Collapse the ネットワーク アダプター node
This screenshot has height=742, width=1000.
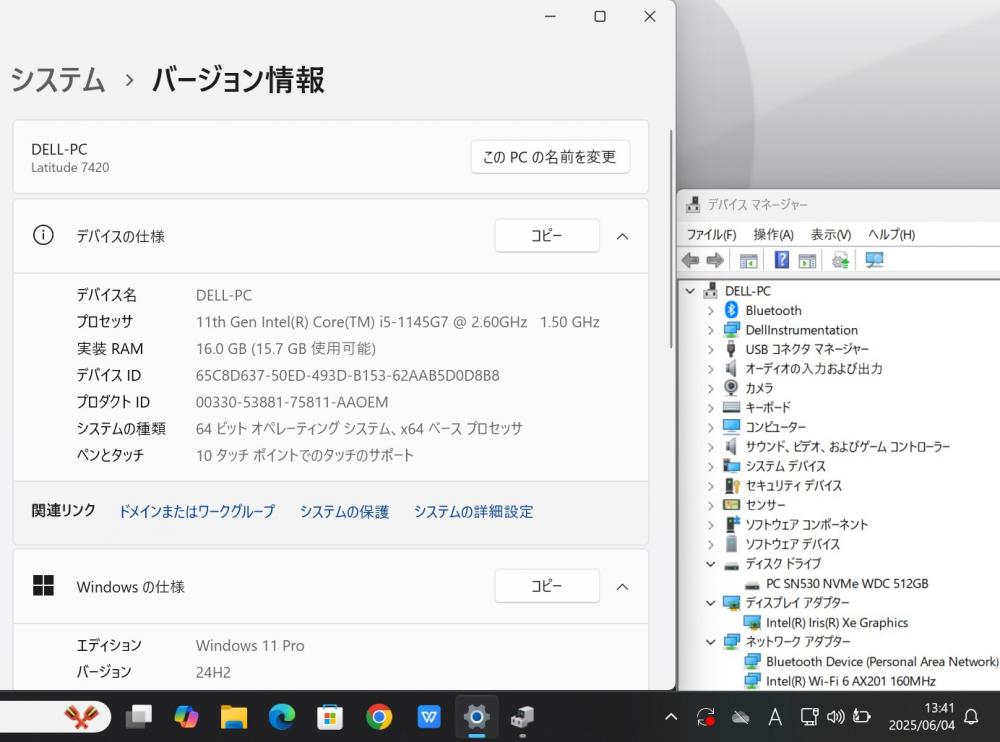click(710, 642)
